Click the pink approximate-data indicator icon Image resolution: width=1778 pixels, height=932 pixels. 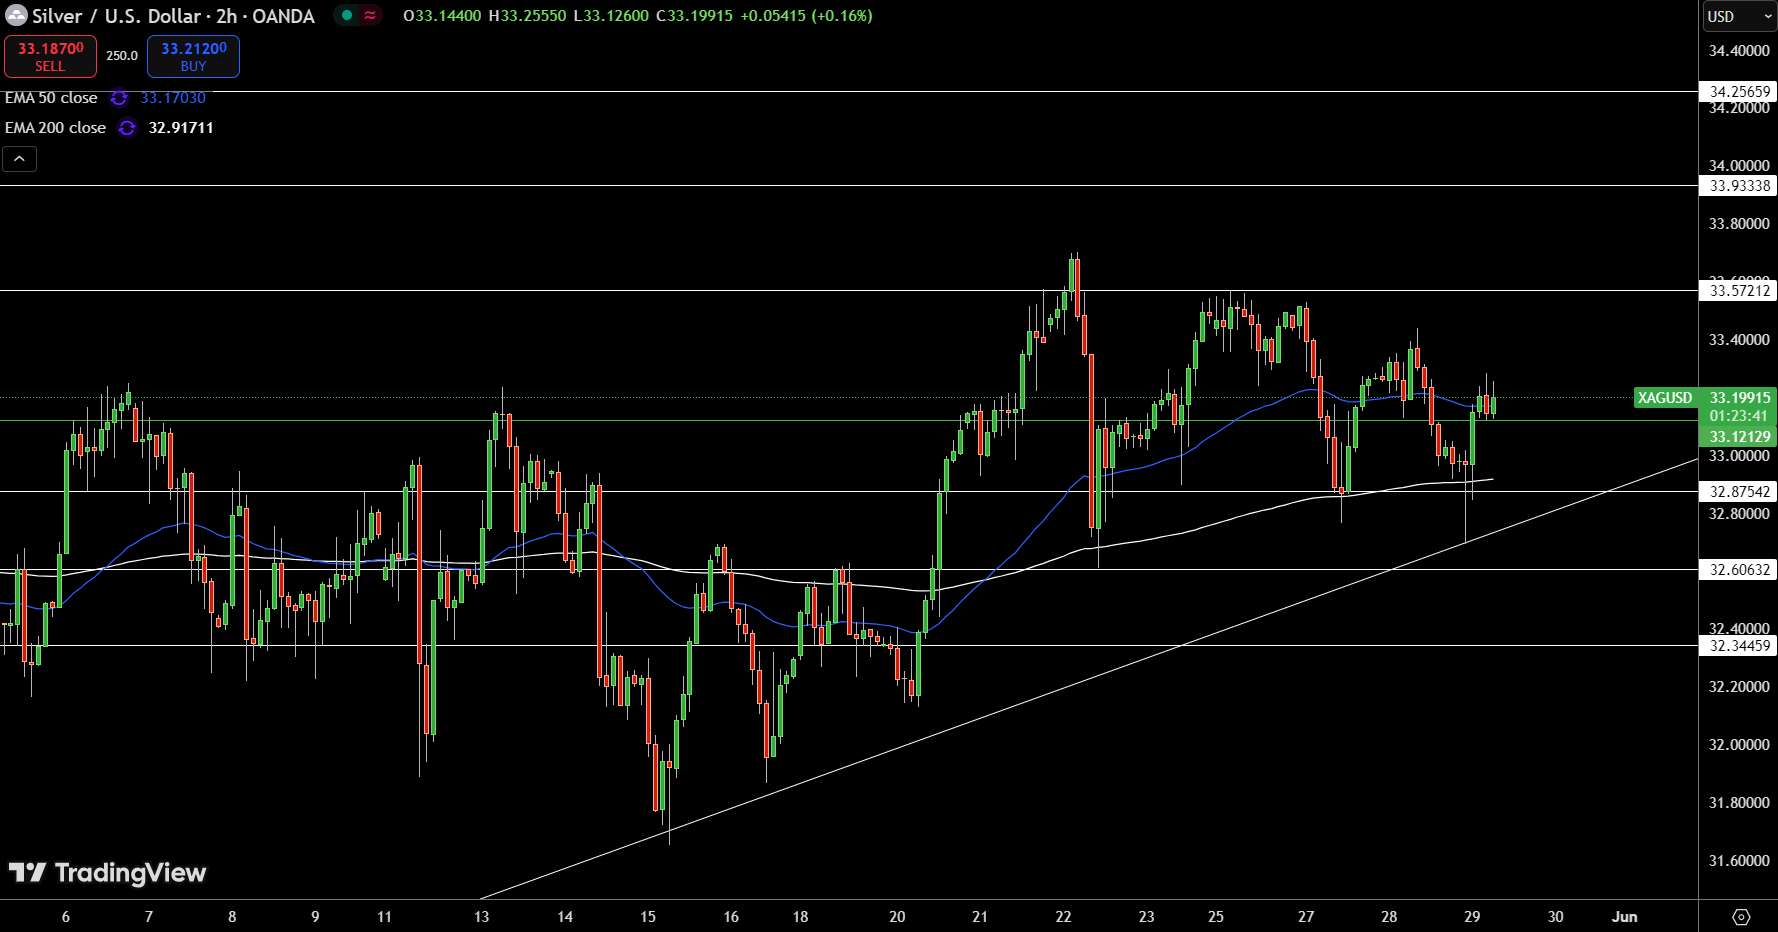(370, 16)
